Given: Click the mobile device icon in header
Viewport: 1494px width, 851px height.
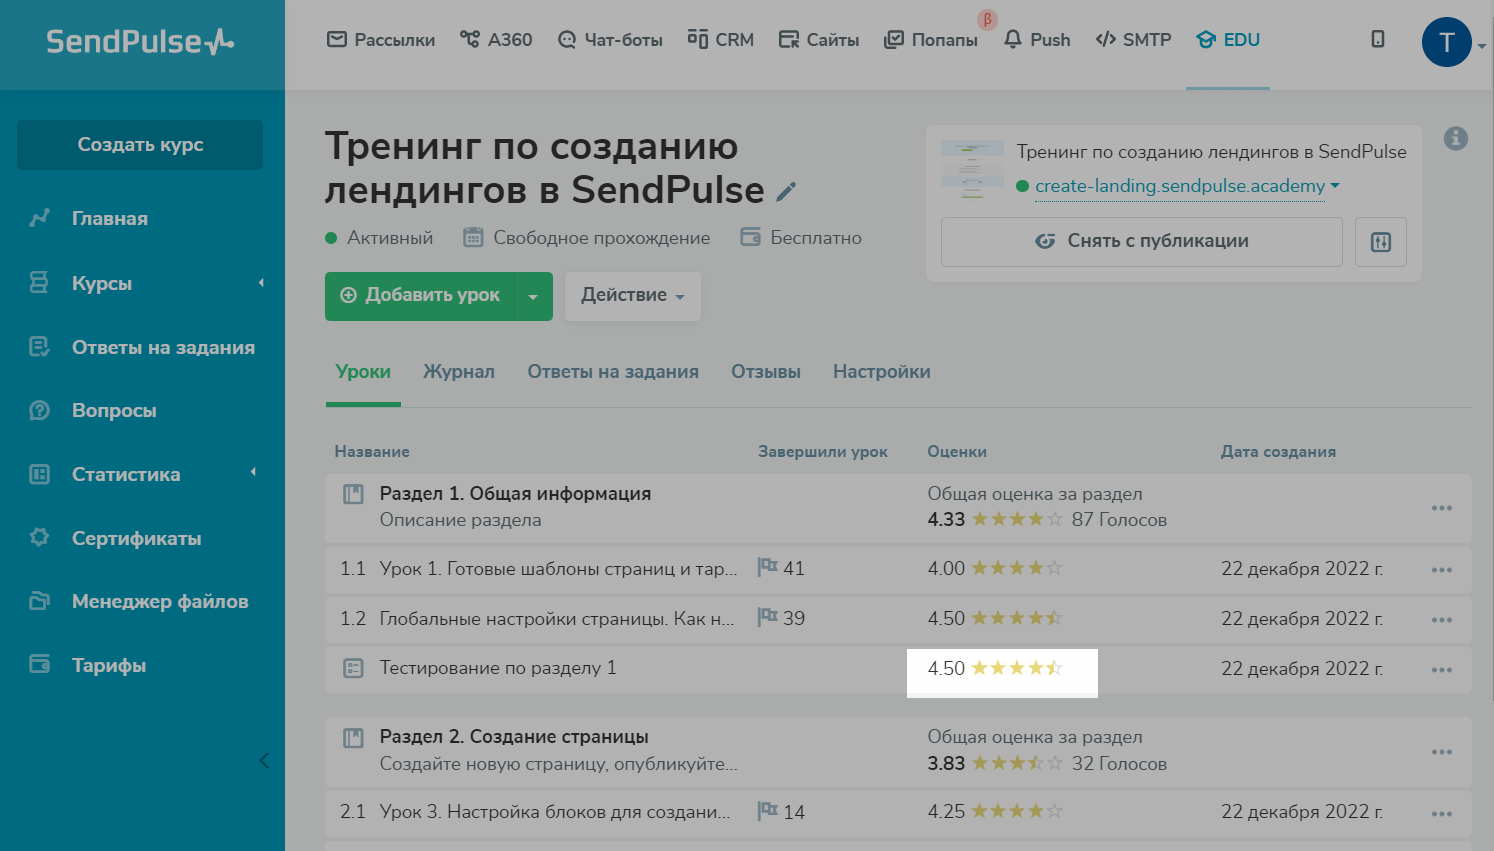Looking at the screenshot, I should point(1377,40).
